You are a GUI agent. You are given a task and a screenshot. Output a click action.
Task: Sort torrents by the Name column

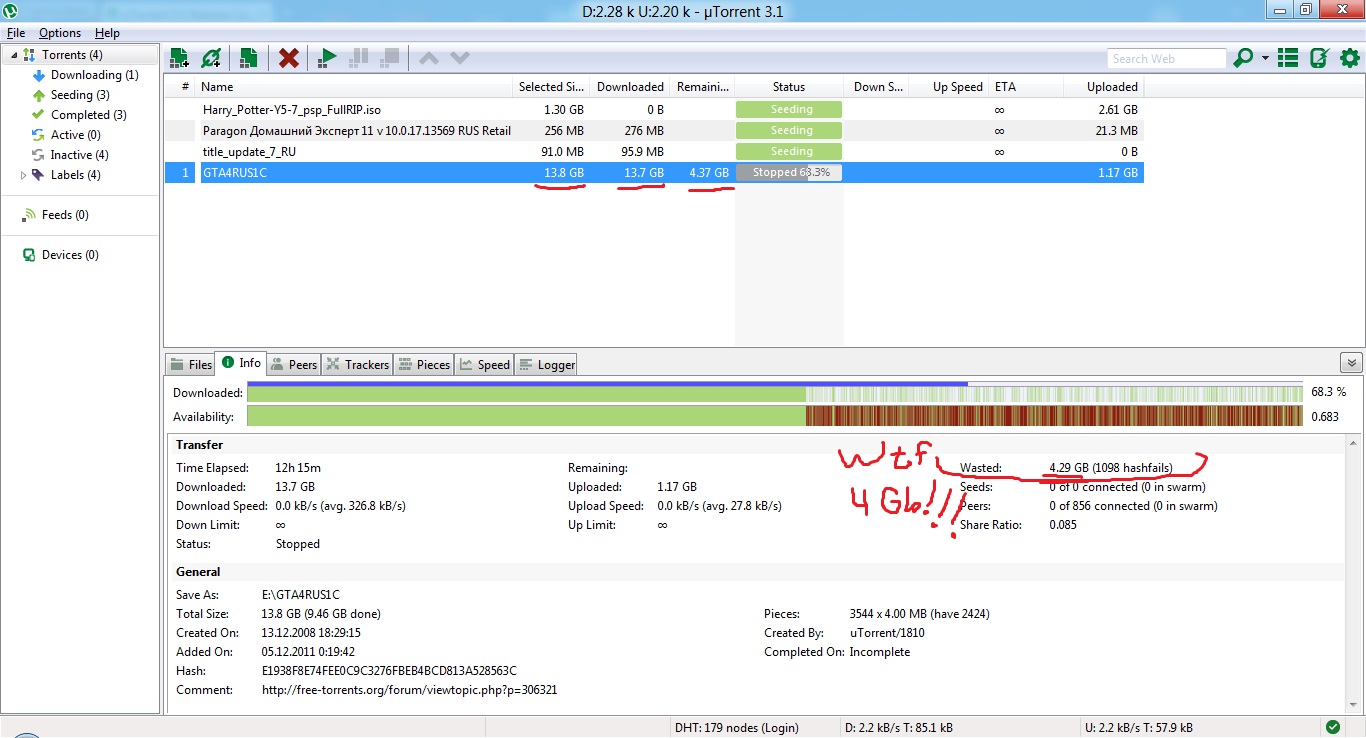tap(354, 87)
